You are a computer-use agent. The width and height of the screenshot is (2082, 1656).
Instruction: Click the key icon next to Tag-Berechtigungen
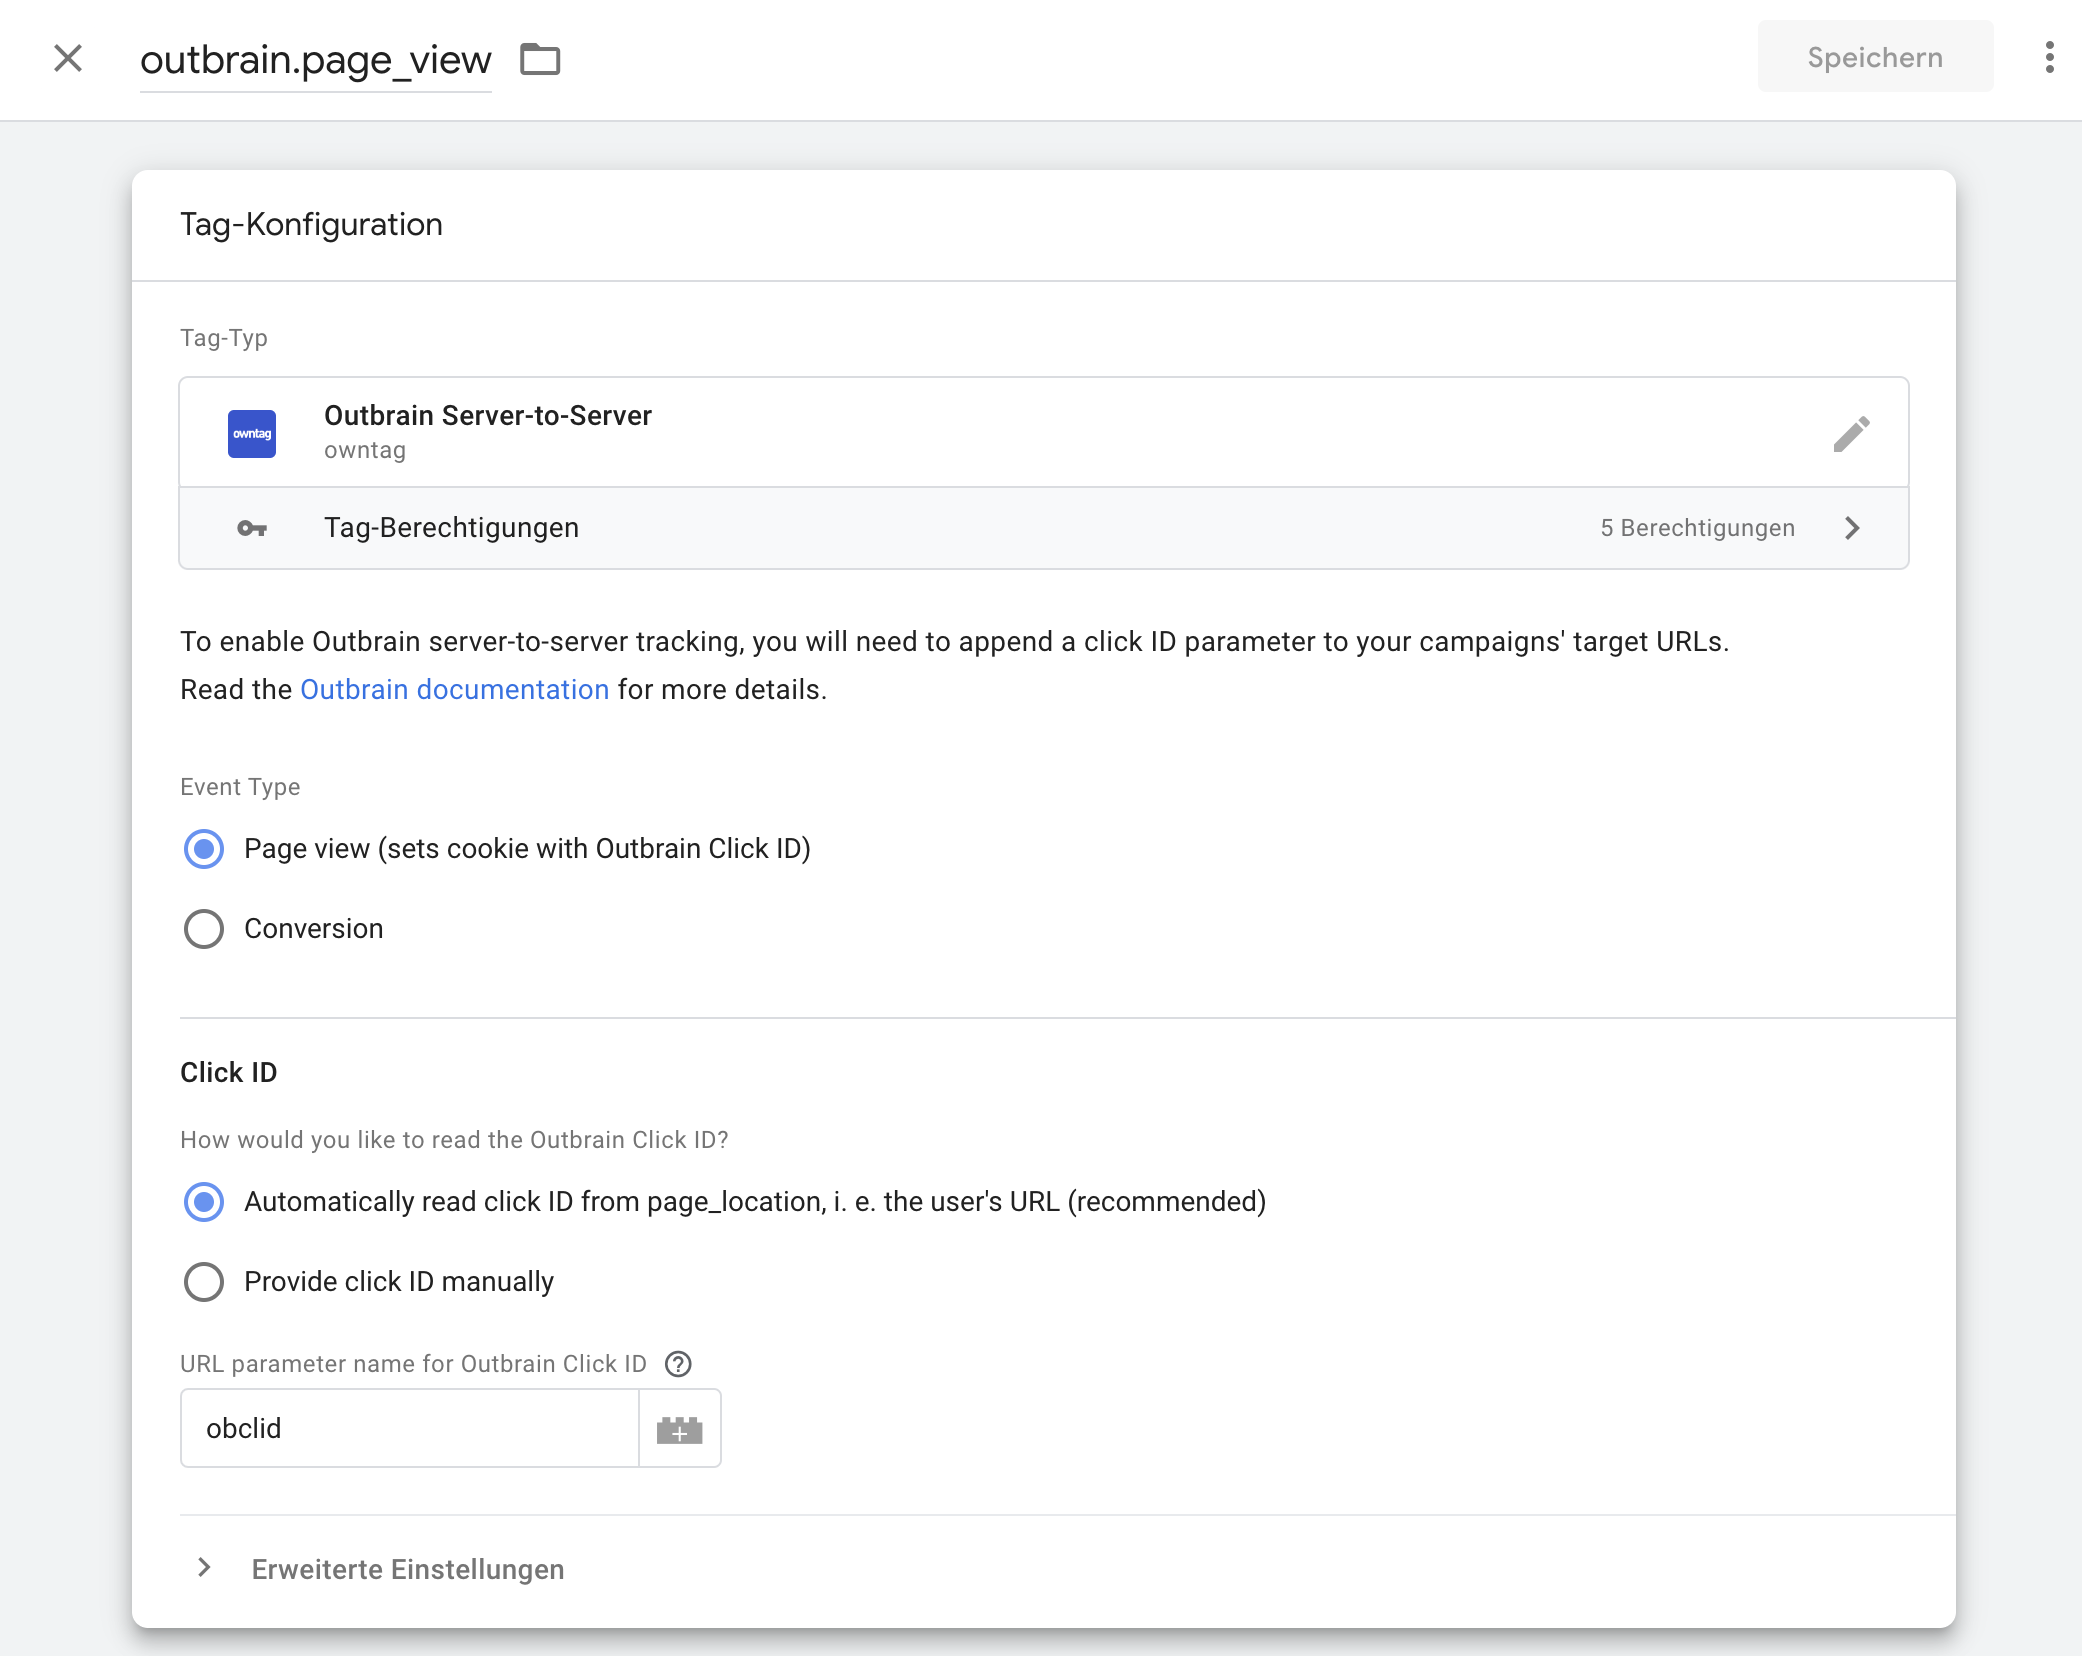[x=252, y=528]
